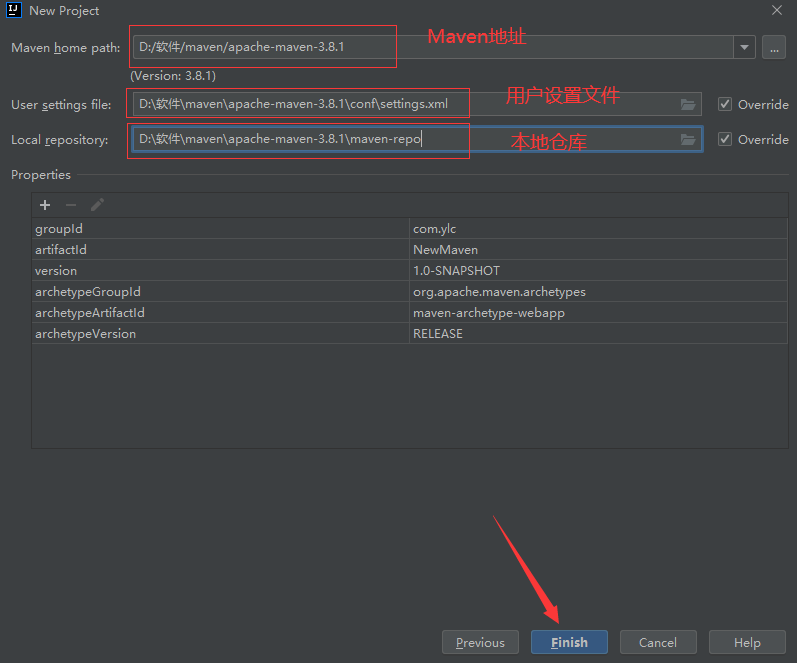Toggle Override for user settings file
797x663 pixels.
pos(725,104)
